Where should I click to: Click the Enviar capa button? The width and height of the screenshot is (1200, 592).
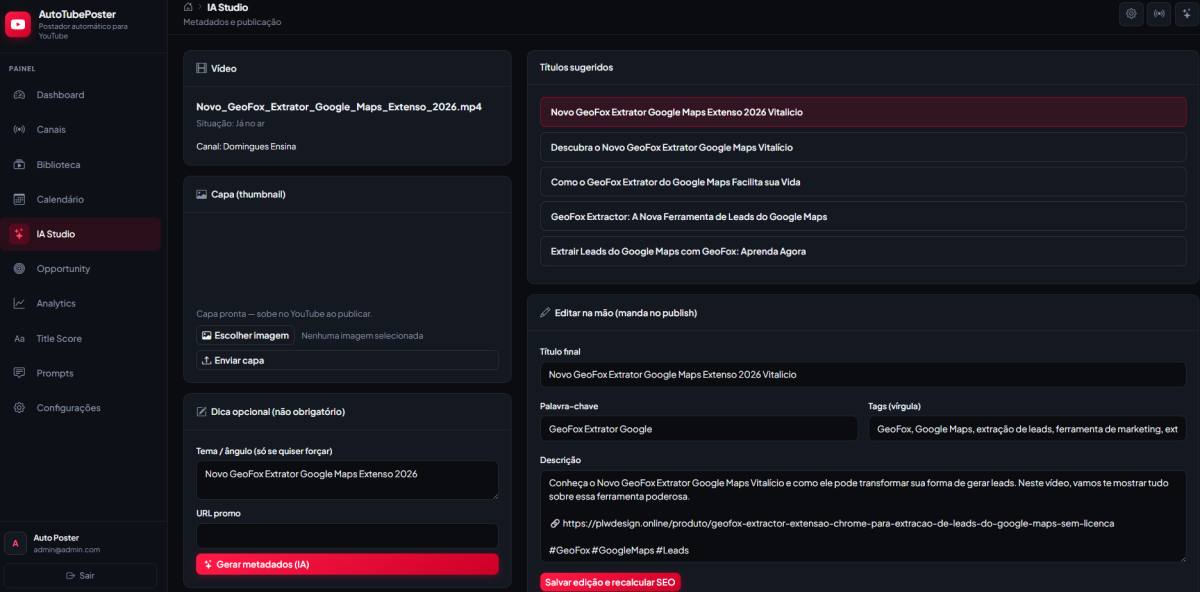click(x=347, y=360)
